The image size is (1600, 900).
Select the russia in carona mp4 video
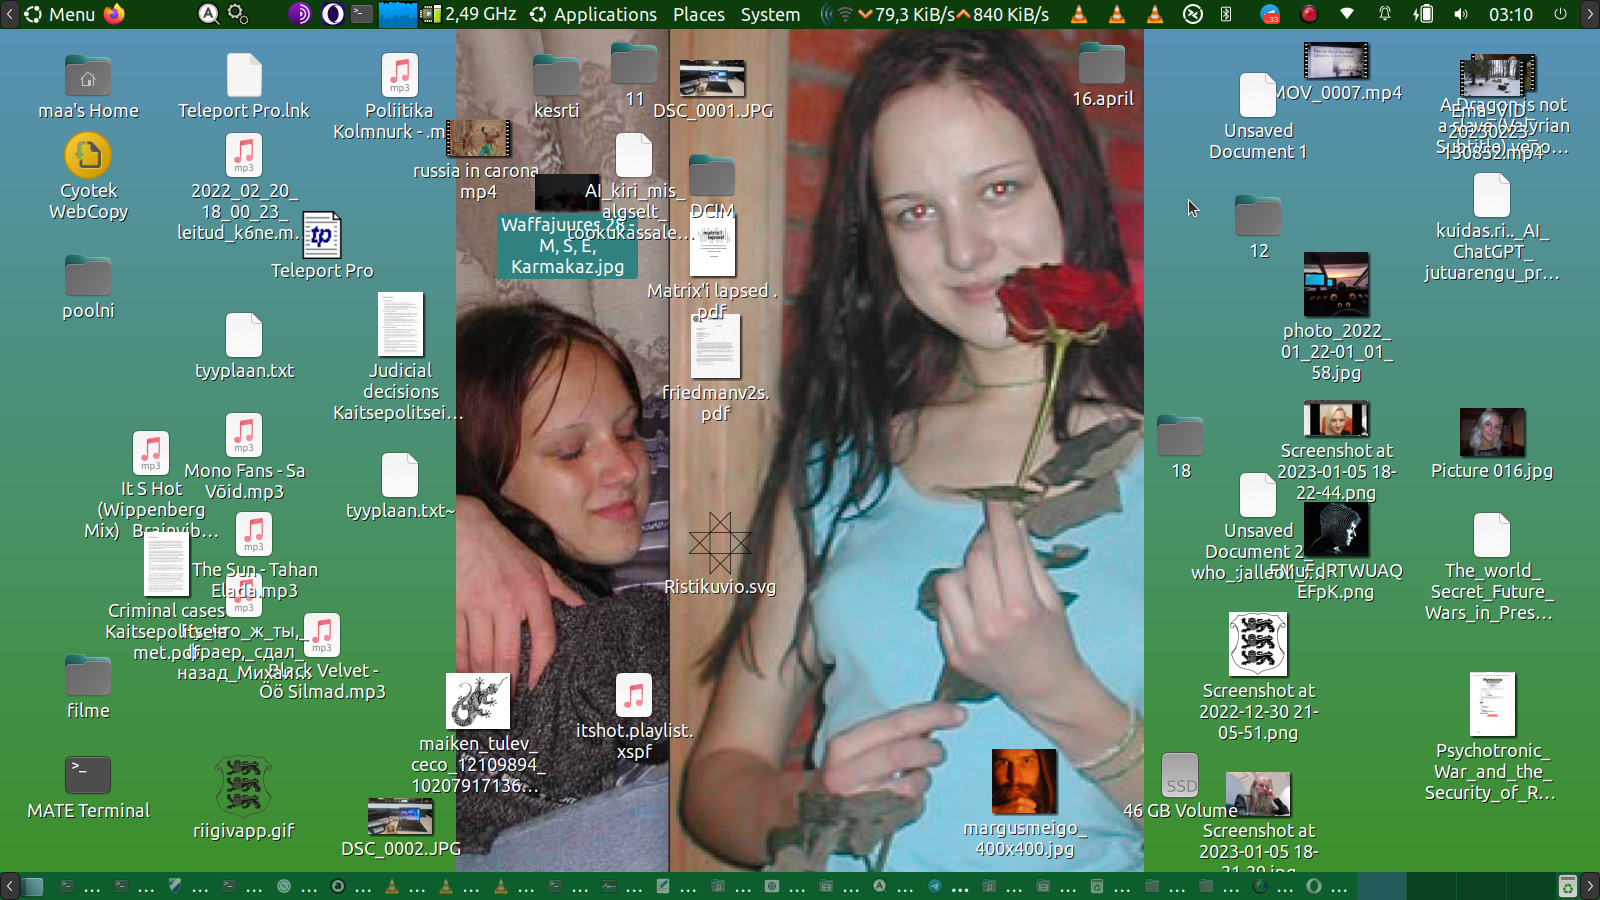pyautogui.click(x=478, y=160)
